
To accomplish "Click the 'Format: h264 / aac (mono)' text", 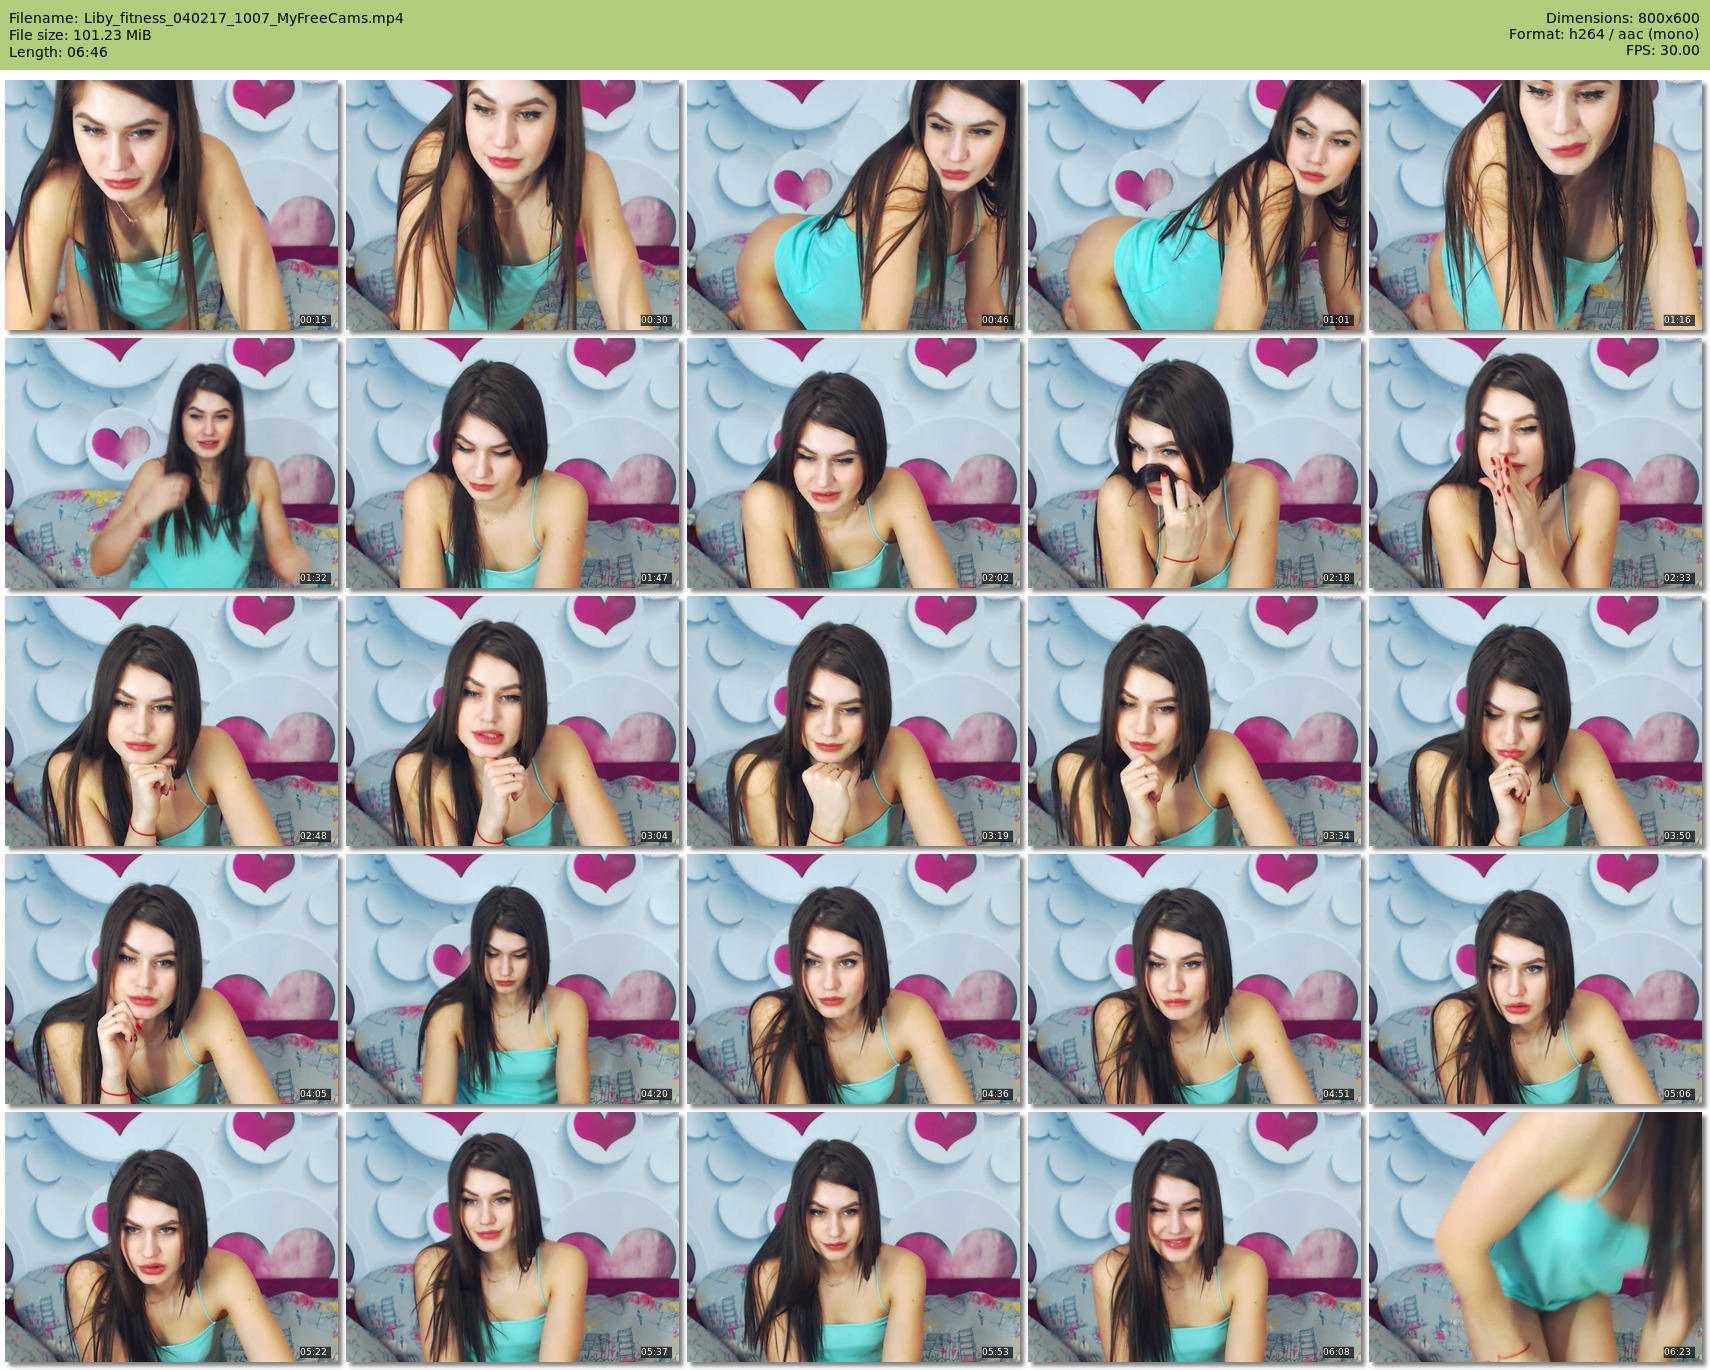I will 1604,35.
